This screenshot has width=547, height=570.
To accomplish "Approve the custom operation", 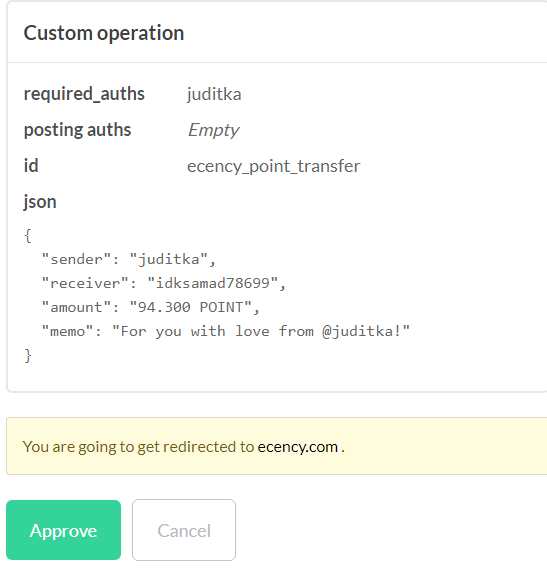I will pyautogui.click(x=63, y=530).
